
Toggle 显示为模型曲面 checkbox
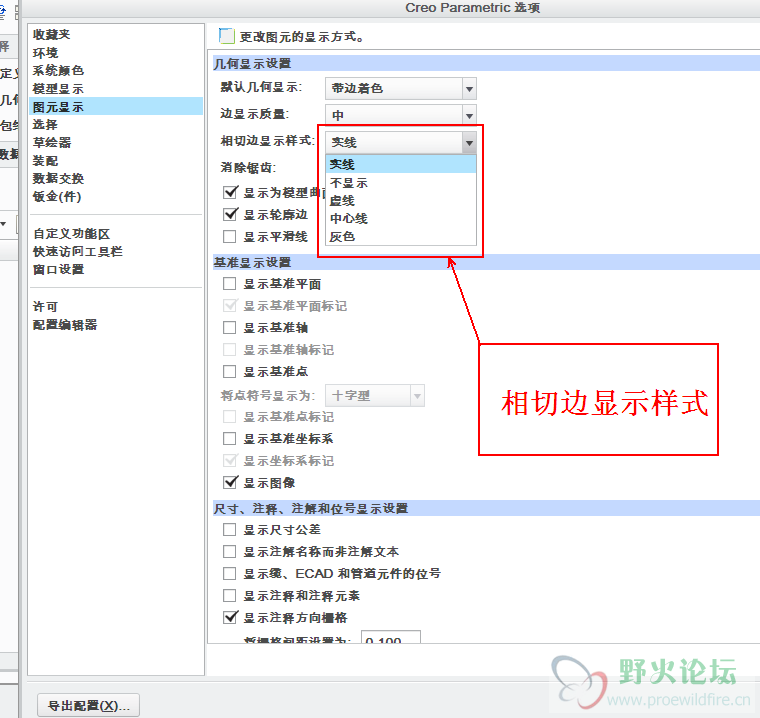(230, 192)
